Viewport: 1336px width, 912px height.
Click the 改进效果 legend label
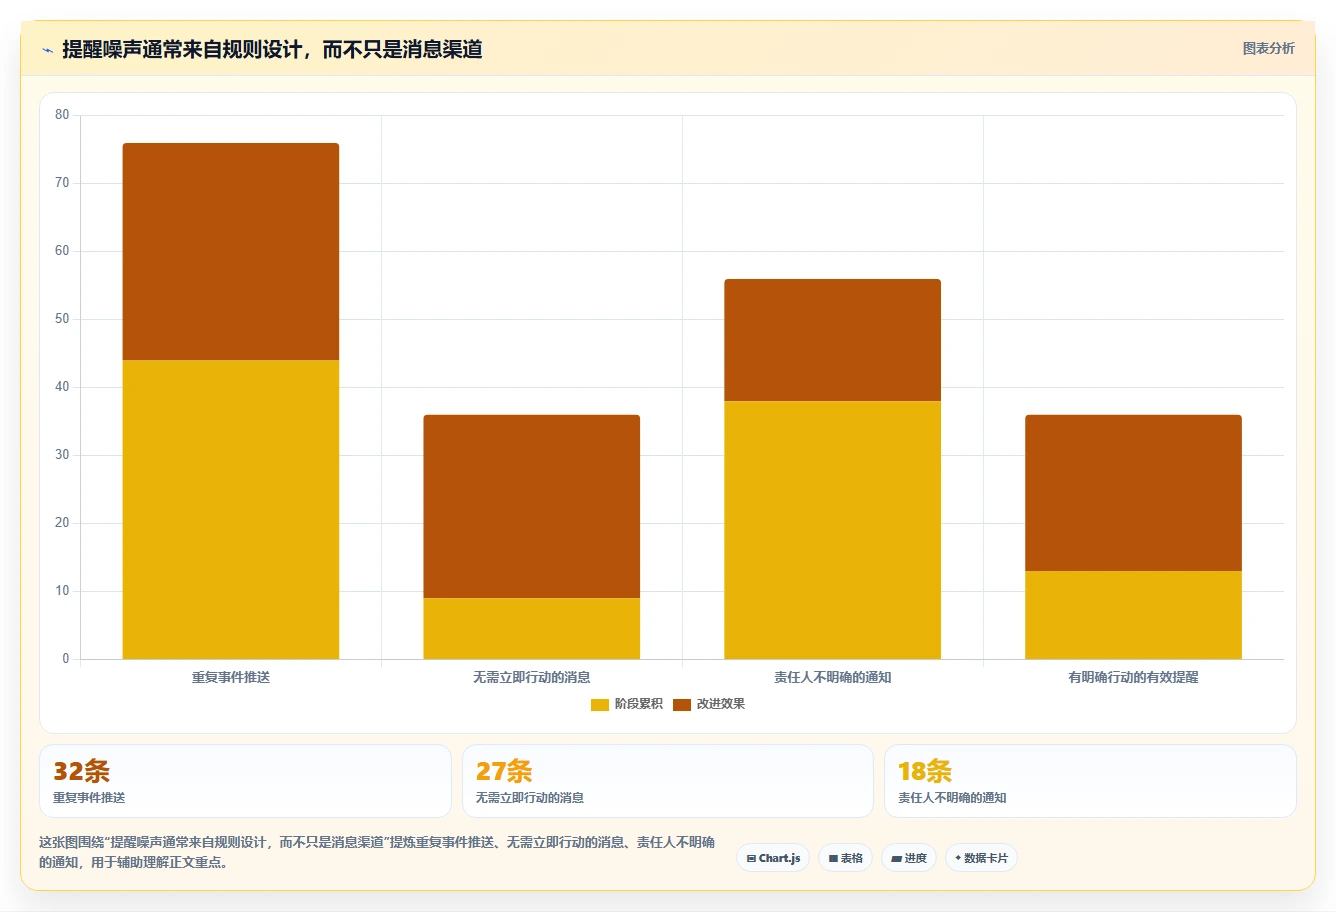[x=720, y=704]
